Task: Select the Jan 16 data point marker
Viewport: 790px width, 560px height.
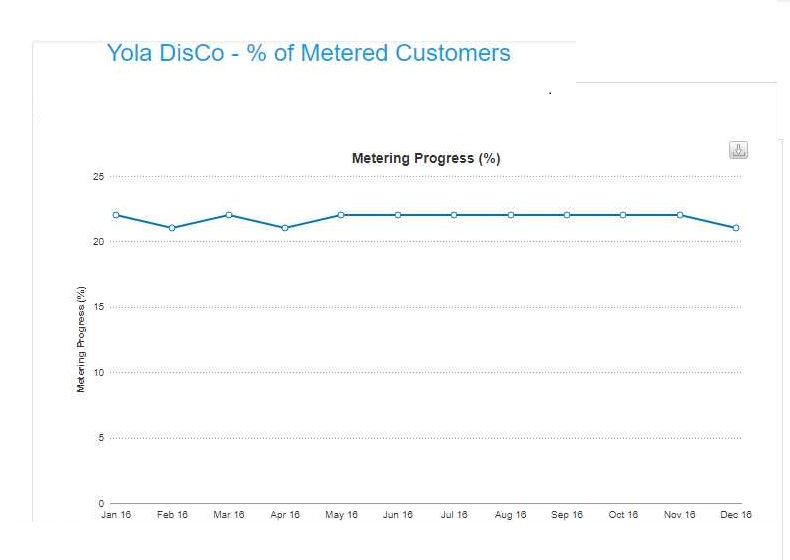Action: pyautogui.click(x=116, y=215)
